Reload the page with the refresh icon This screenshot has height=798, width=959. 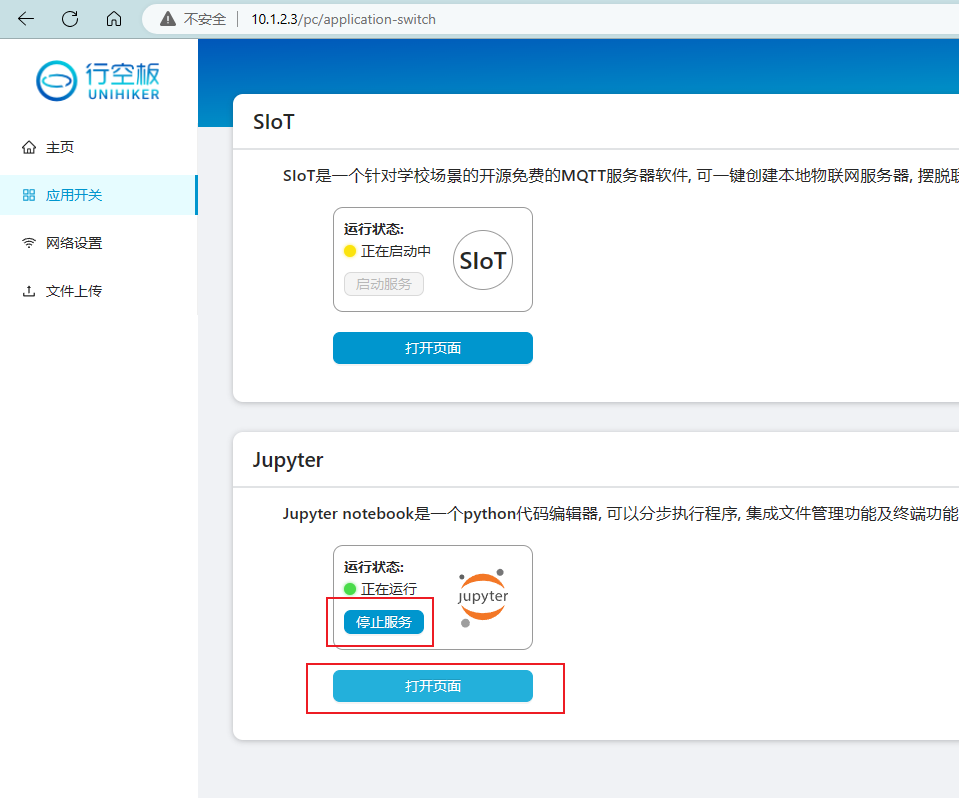pos(70,19)
